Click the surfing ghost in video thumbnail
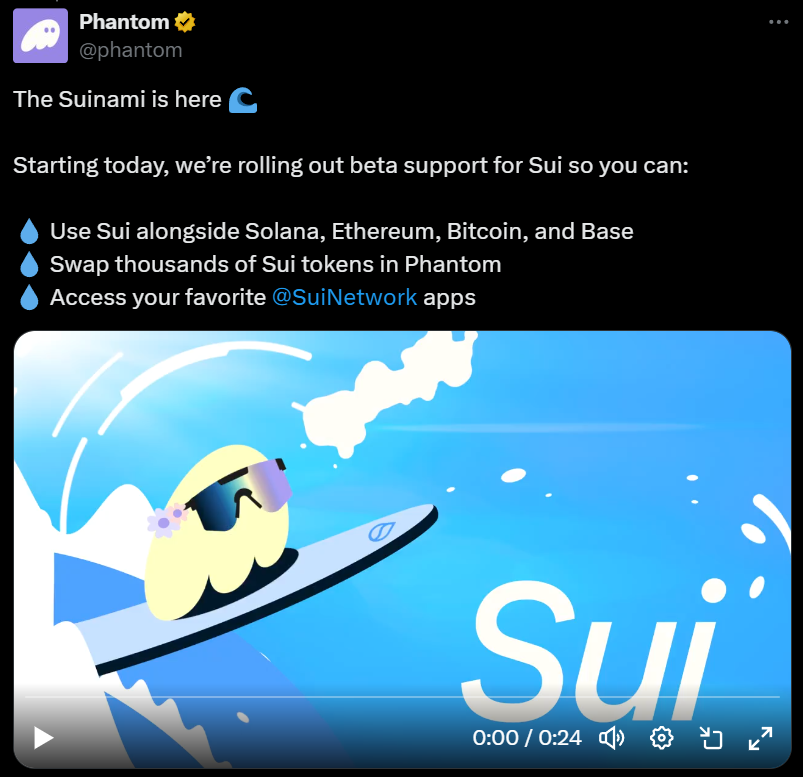Image resolution: width=803 pixels, height=777 pixels. pos(220,533)
